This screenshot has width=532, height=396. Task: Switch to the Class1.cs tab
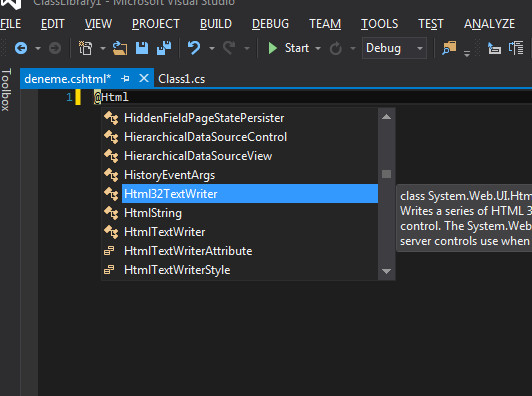tap(182, 79)
